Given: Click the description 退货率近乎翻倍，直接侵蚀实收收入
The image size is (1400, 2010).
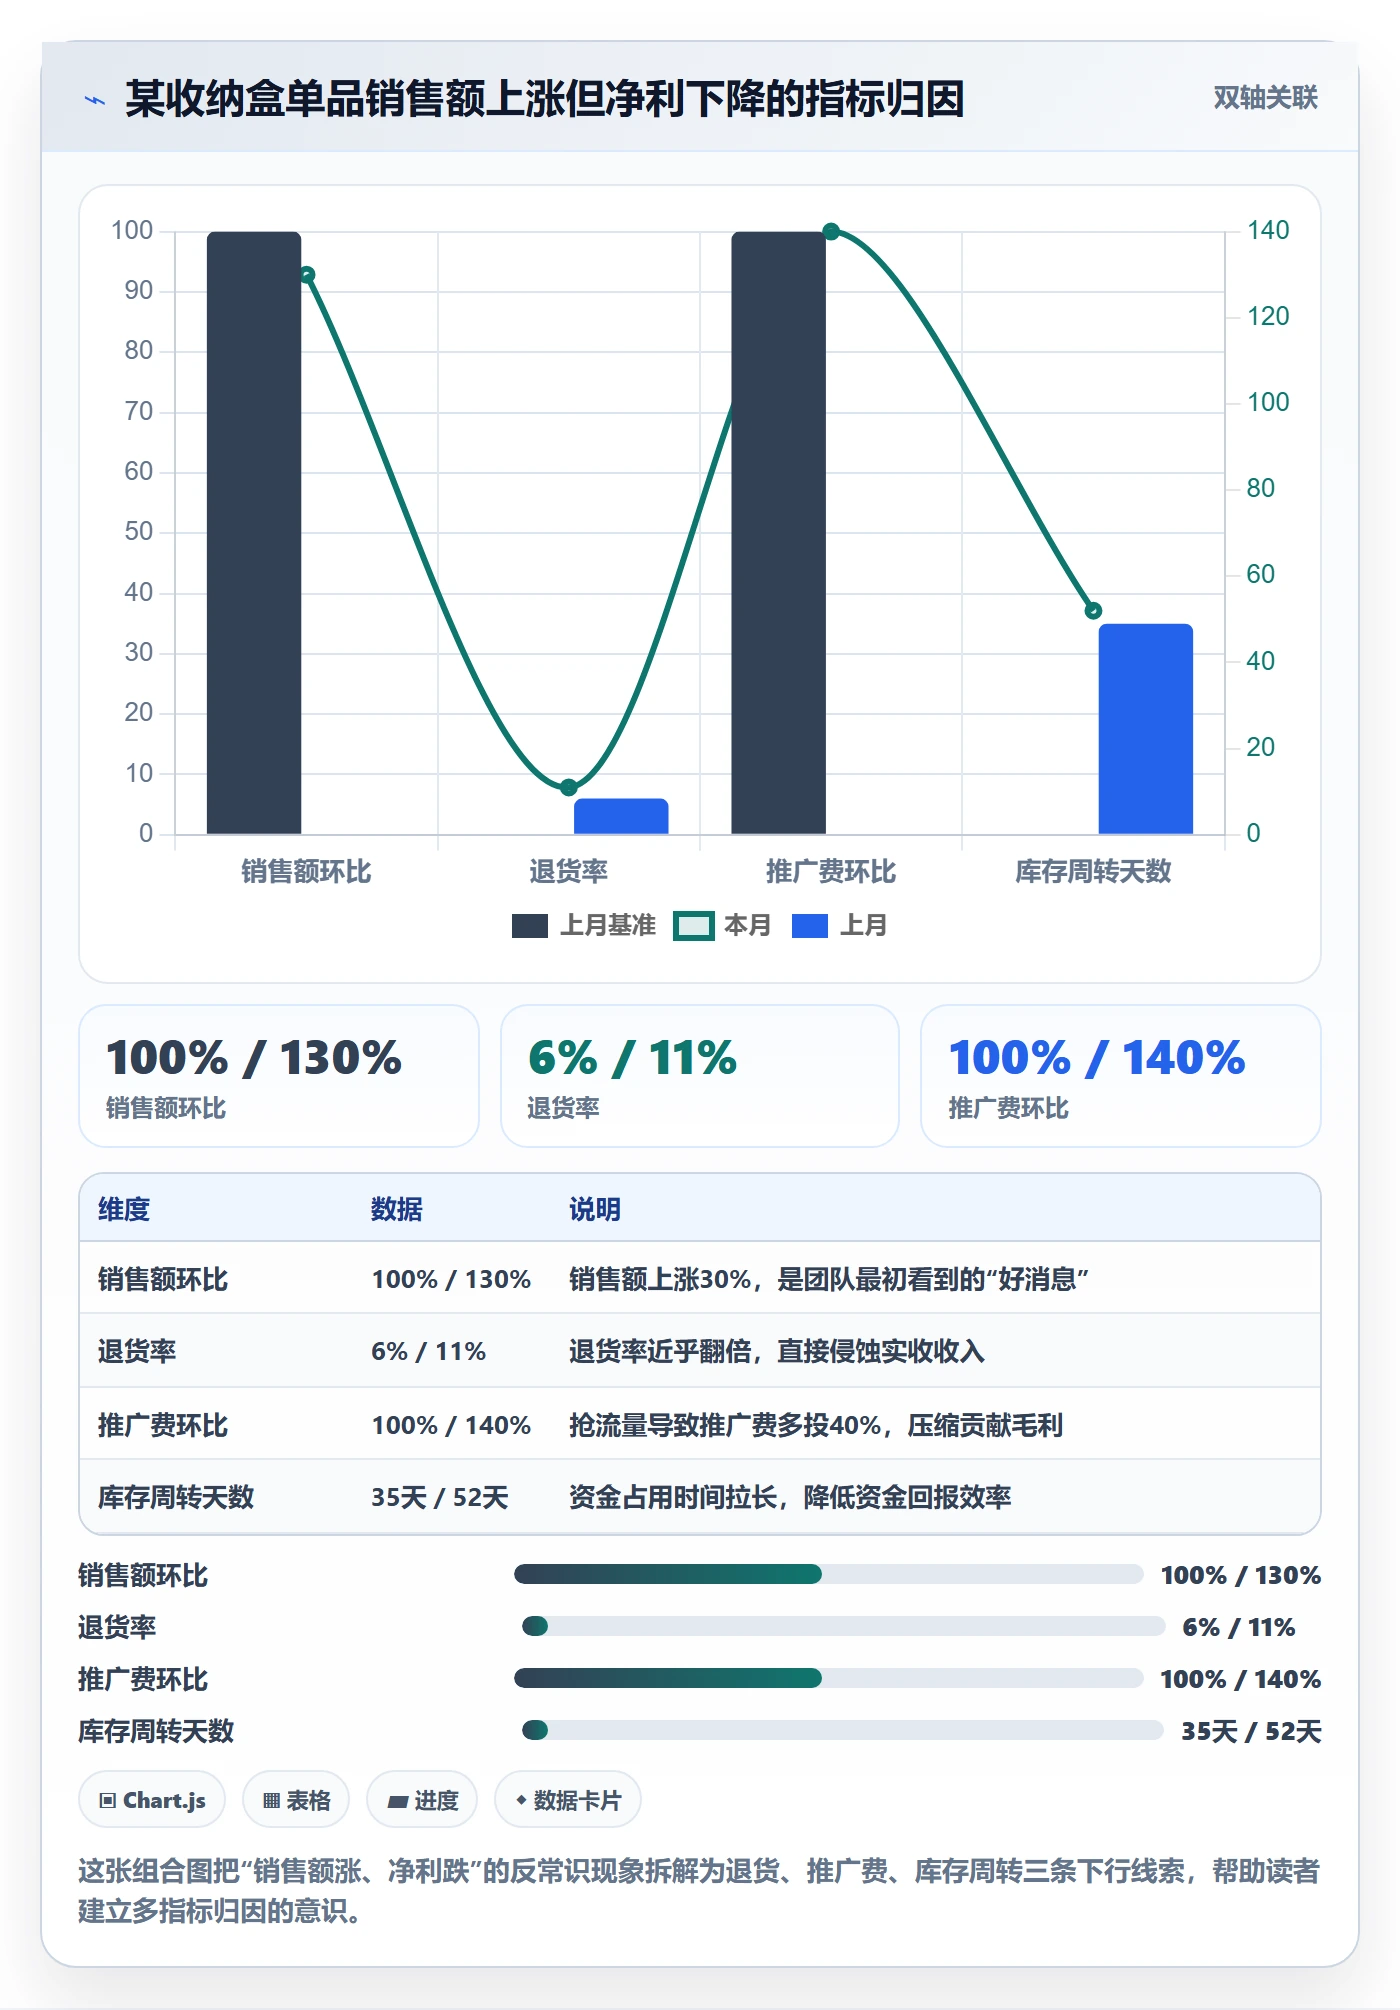Looking at the screenshot, I should coord(777,1351).
